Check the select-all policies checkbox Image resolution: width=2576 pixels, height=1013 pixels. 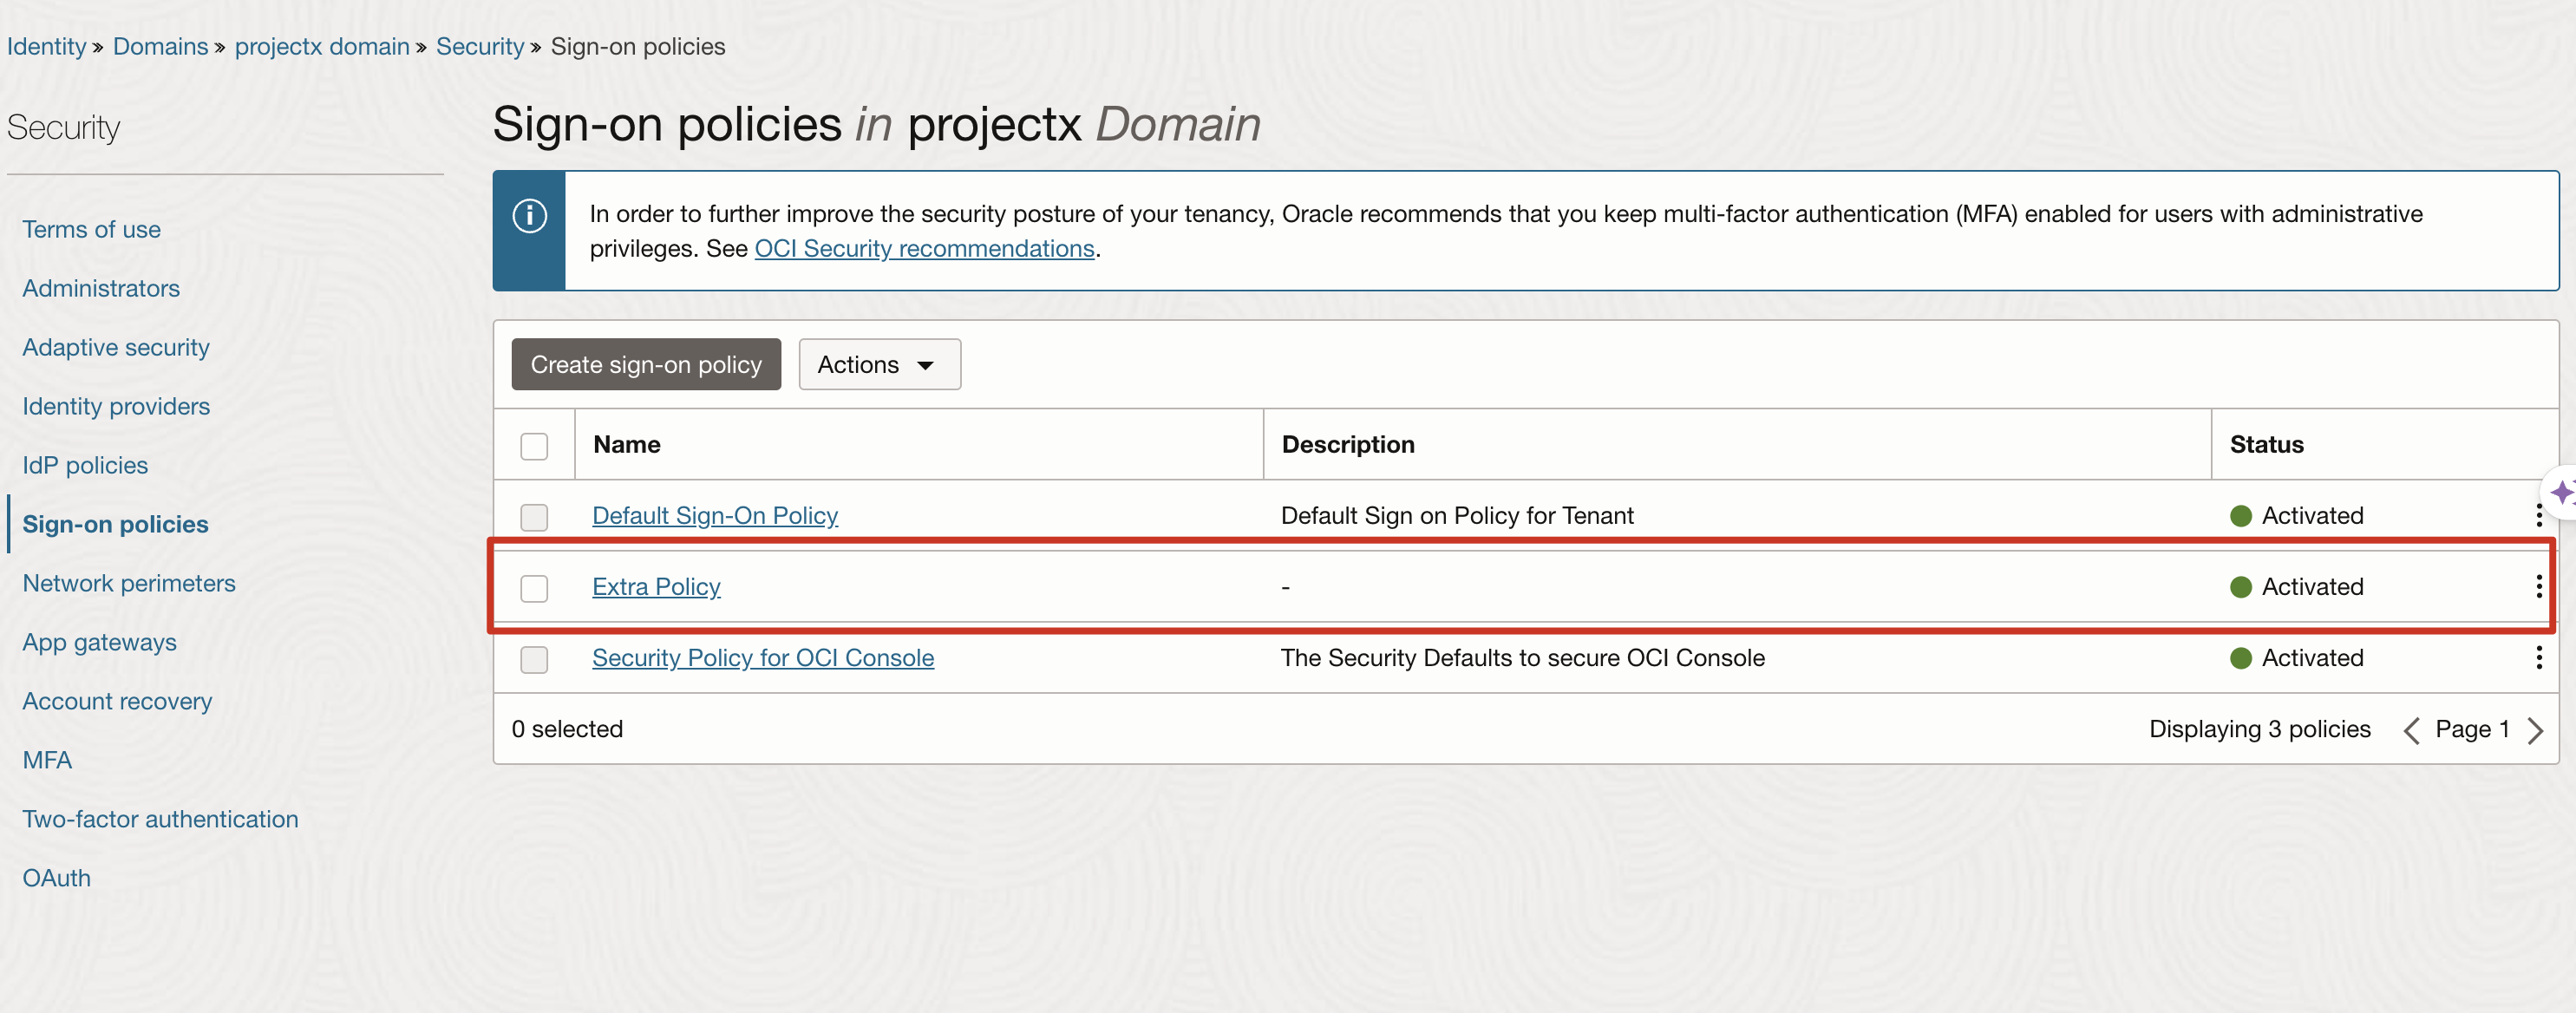coord(534,446)
